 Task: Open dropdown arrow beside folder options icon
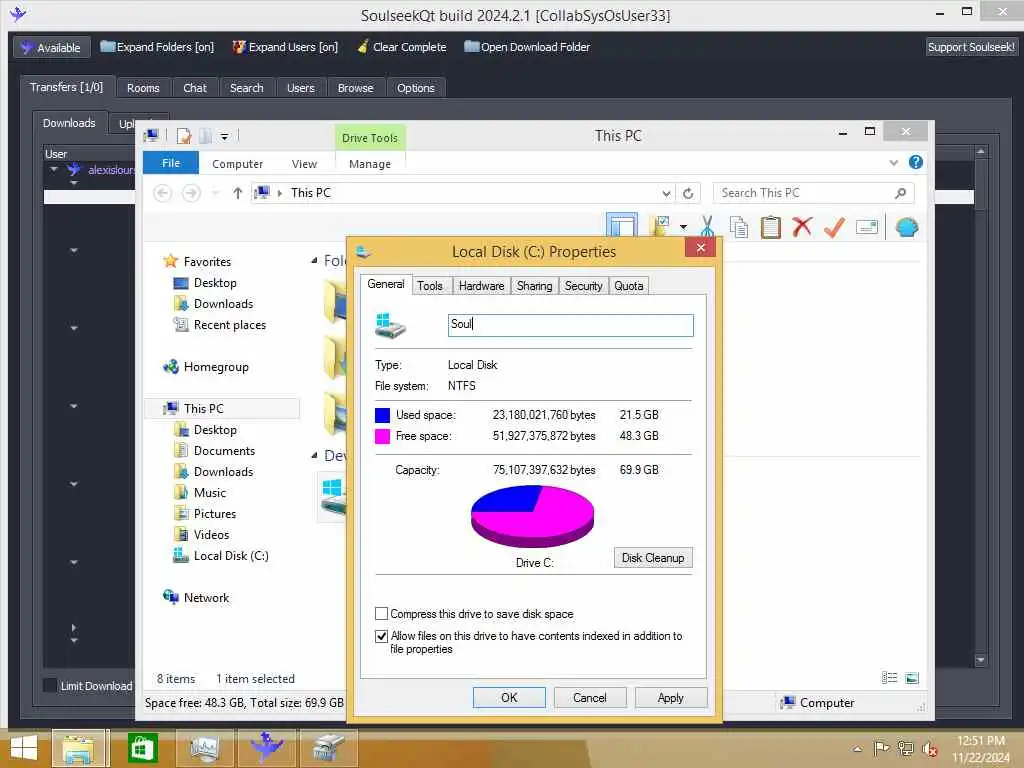click(683, 227)
